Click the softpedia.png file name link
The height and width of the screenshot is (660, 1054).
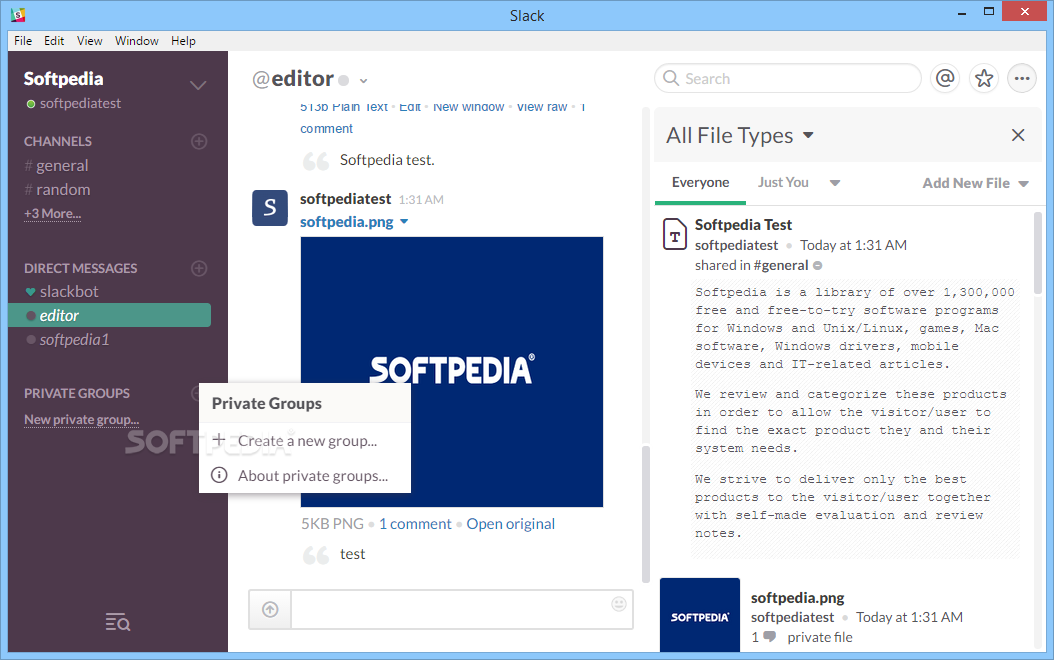pyautogui.click(x=347, y=222)
